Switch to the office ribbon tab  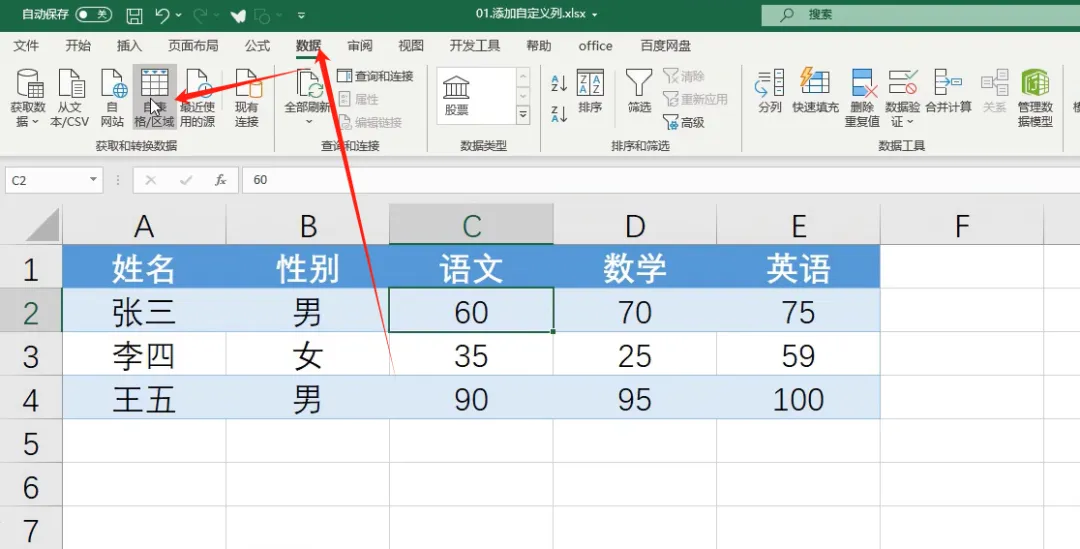595,45
